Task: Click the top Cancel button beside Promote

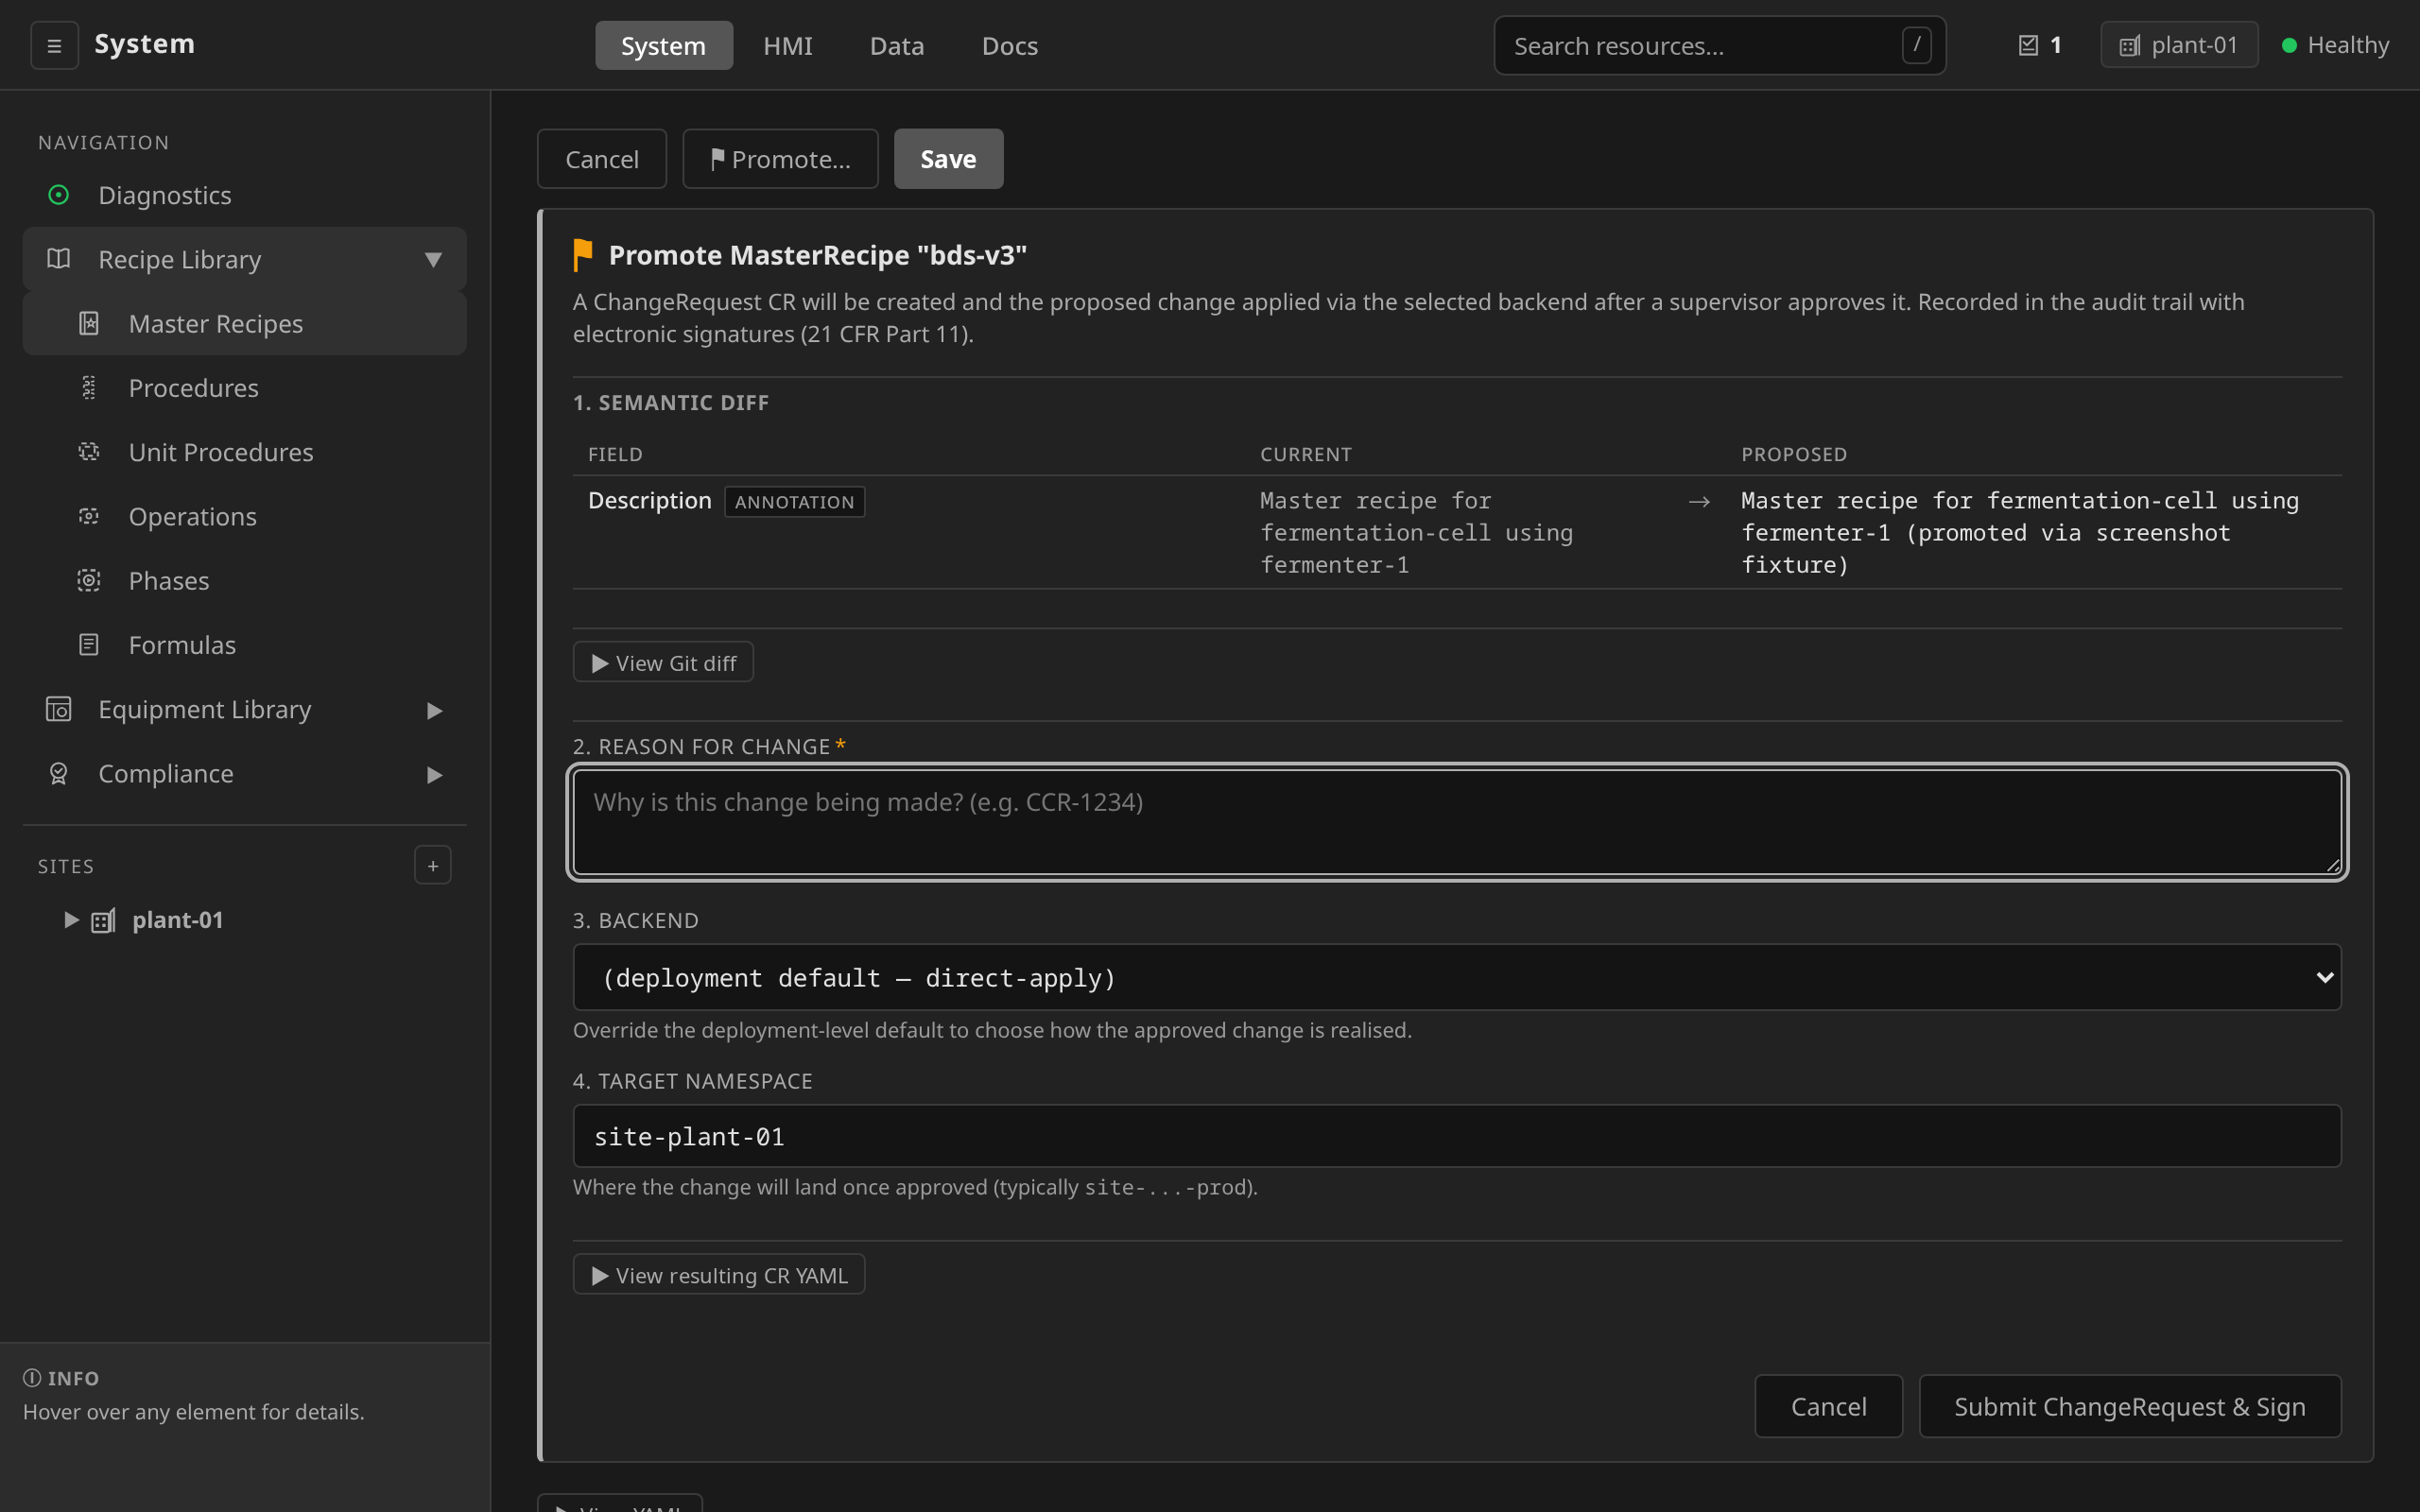Action: (x=602, y=159)
